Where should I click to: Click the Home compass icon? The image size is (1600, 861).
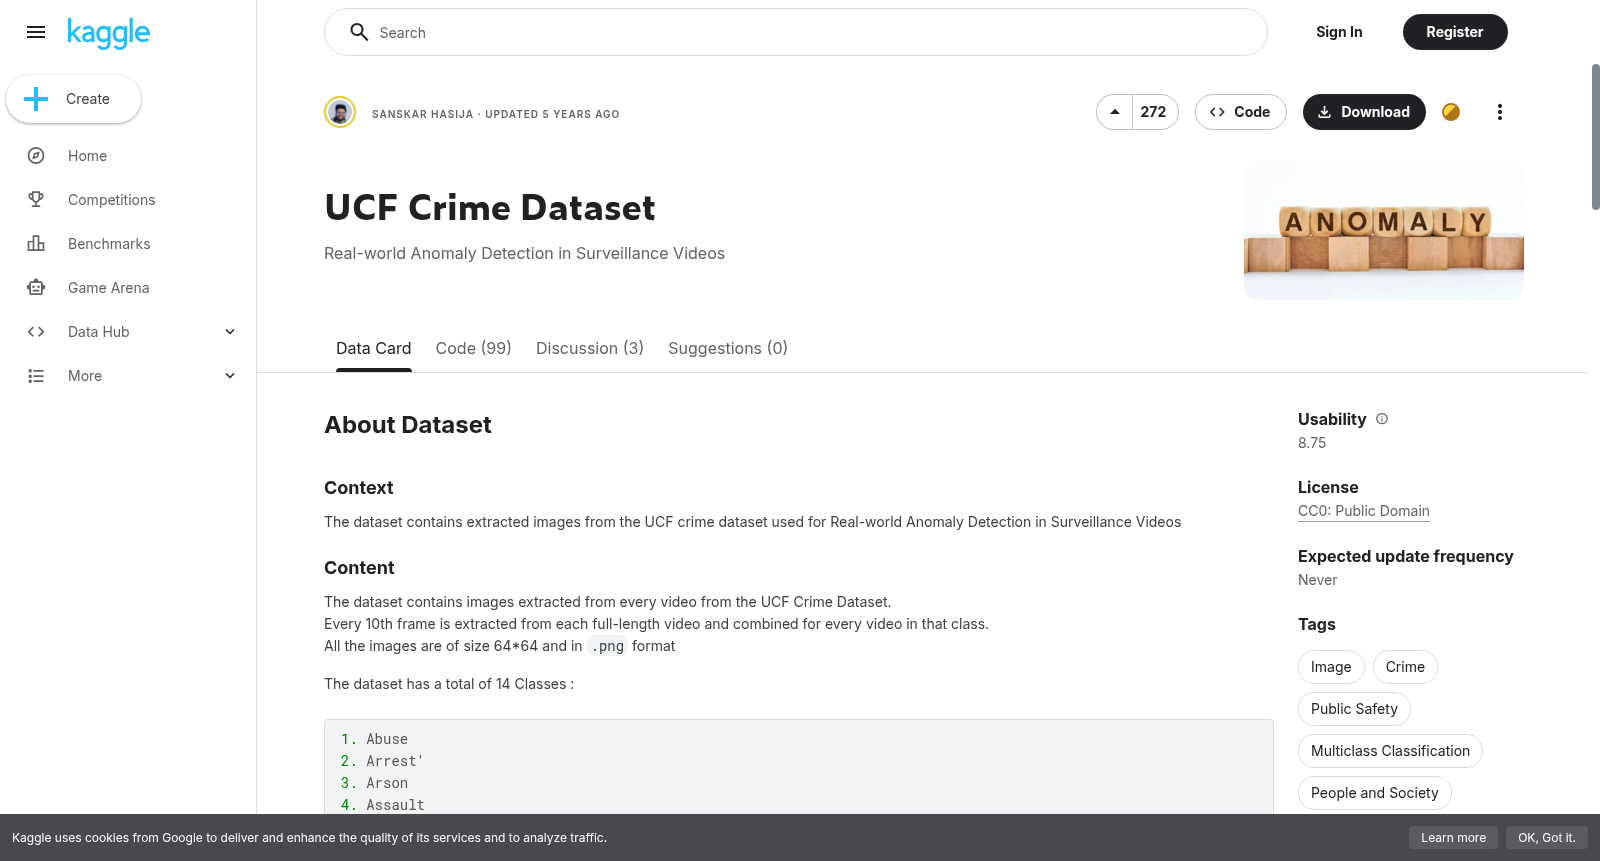36,156
